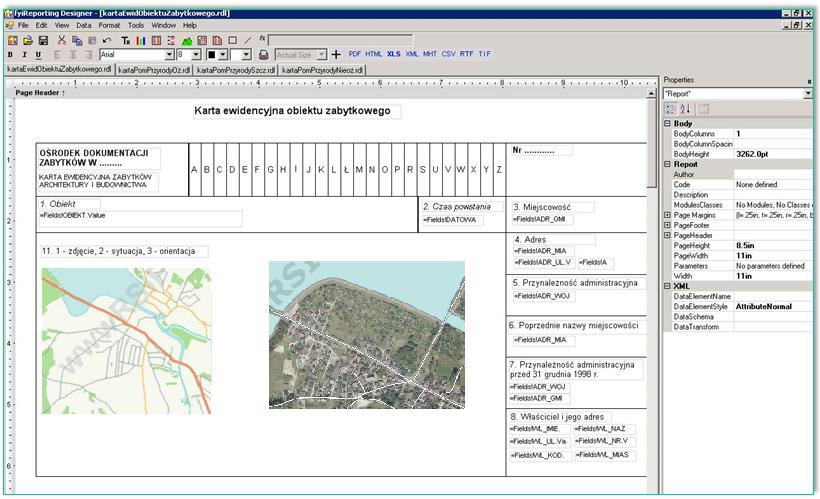Export report as XLS
Viewport: 820px width, 499px height.
(x=394, y=54)
